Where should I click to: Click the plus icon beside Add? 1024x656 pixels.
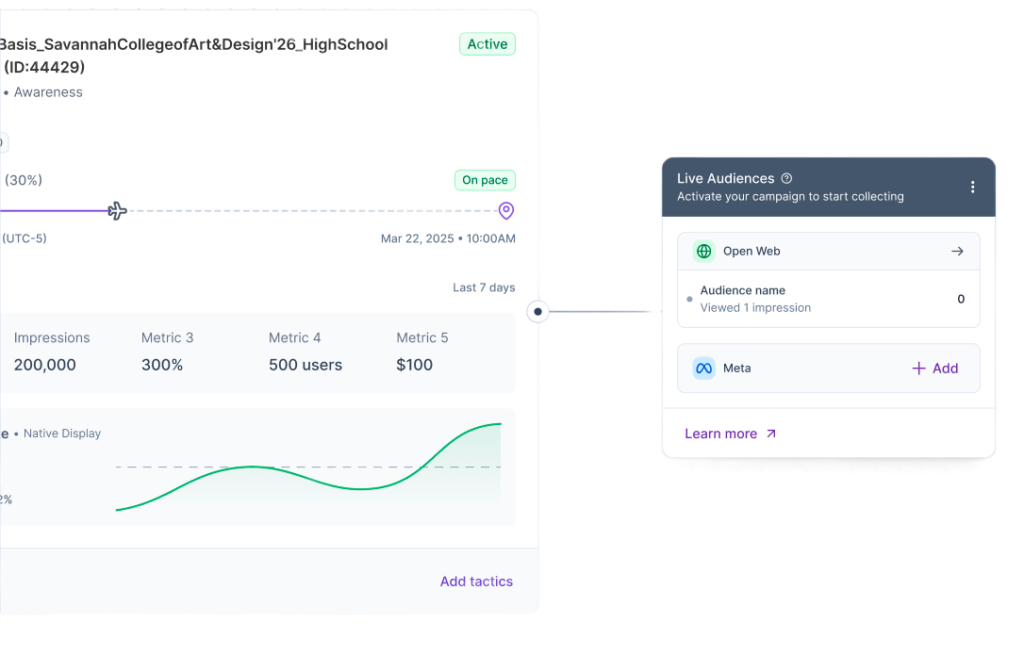pyautogui.click(x=918, y=369)
